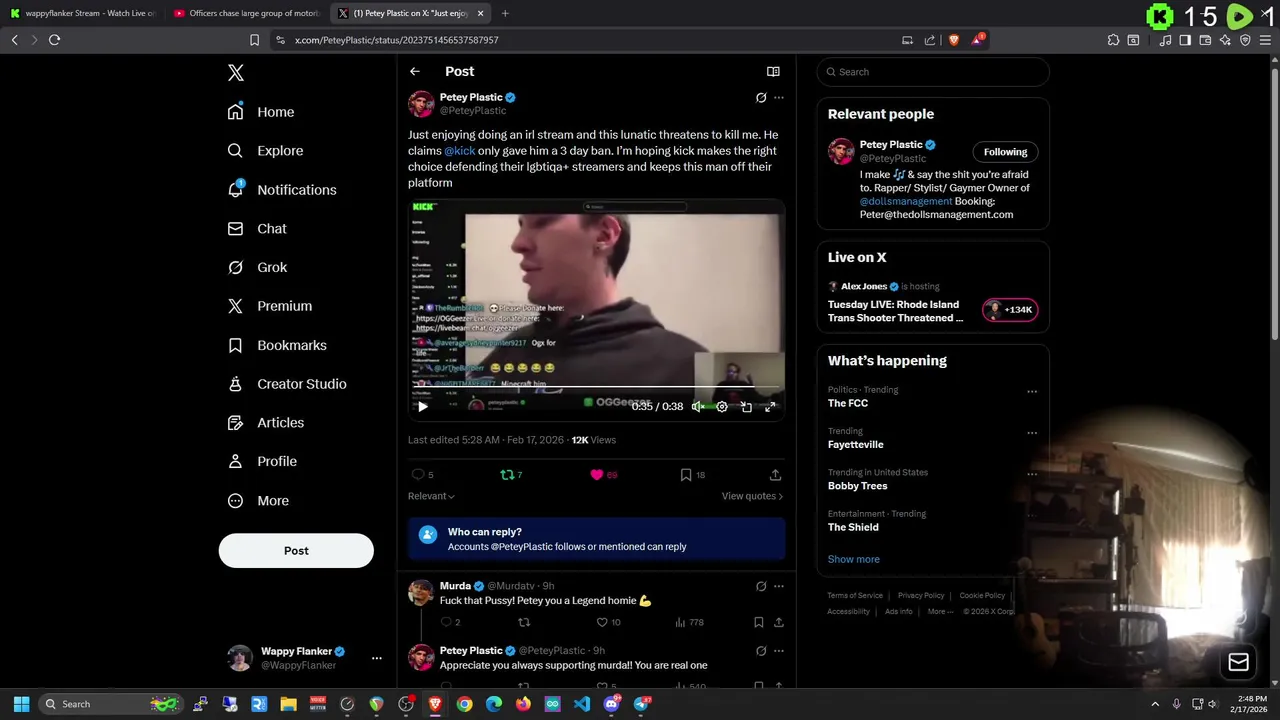Open Terms of Service footer link

(855, 596)
